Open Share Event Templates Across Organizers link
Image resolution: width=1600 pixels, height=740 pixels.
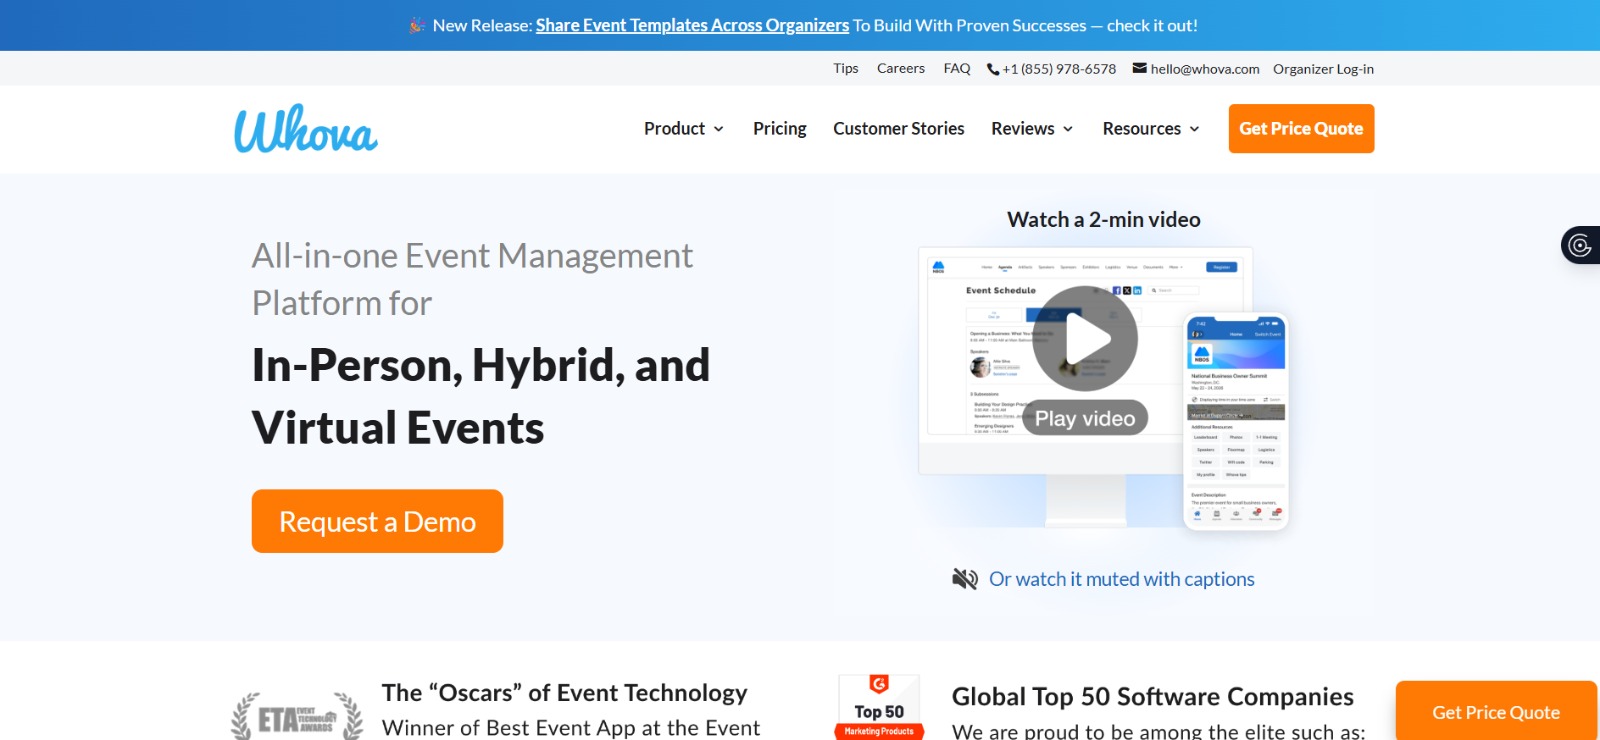(692, 26)
